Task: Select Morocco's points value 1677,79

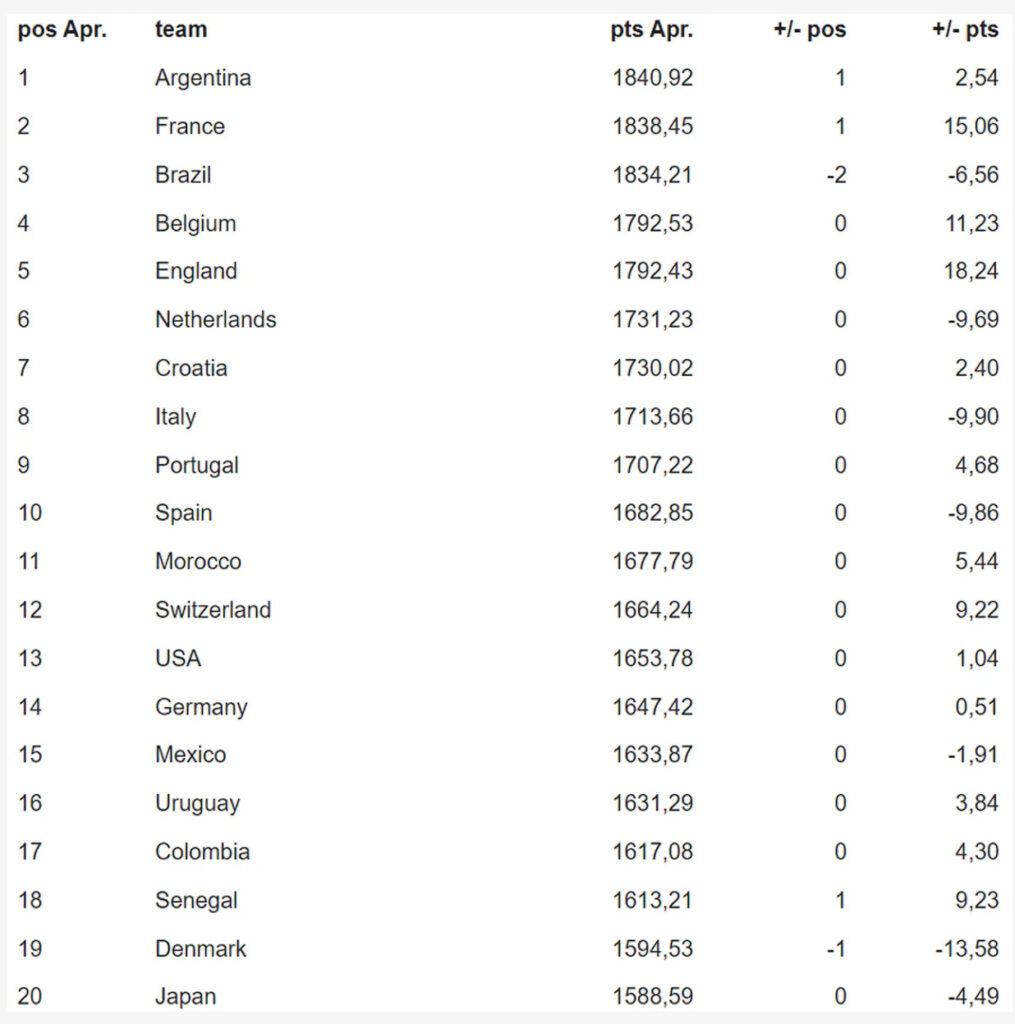Action: 652,561
